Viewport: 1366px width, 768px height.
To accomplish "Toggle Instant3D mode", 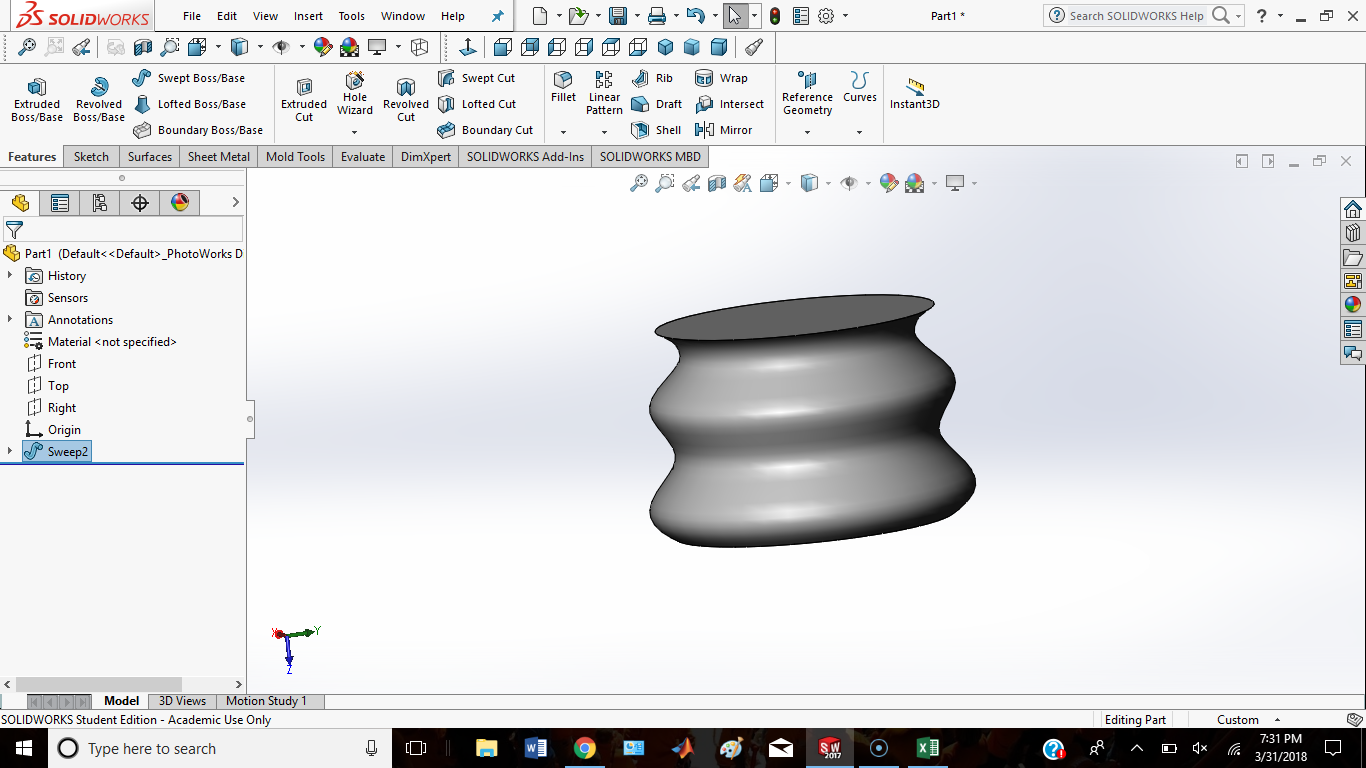I will pos(915,94).
